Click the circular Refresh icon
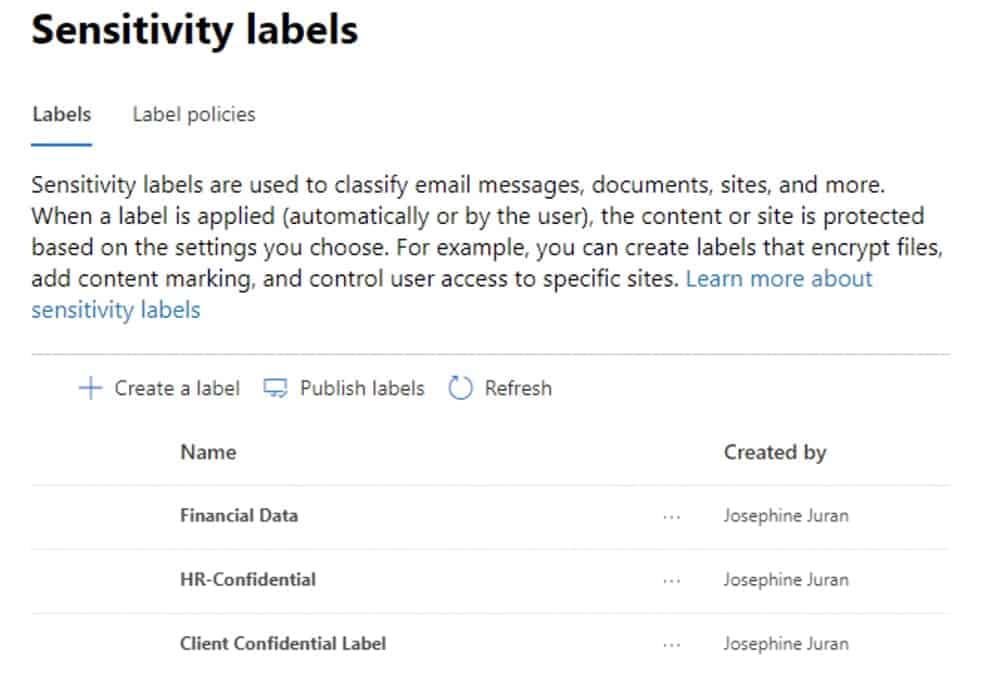Viewport: 1000px width, 694px height. pyautogui.click(x=460, y=388)
